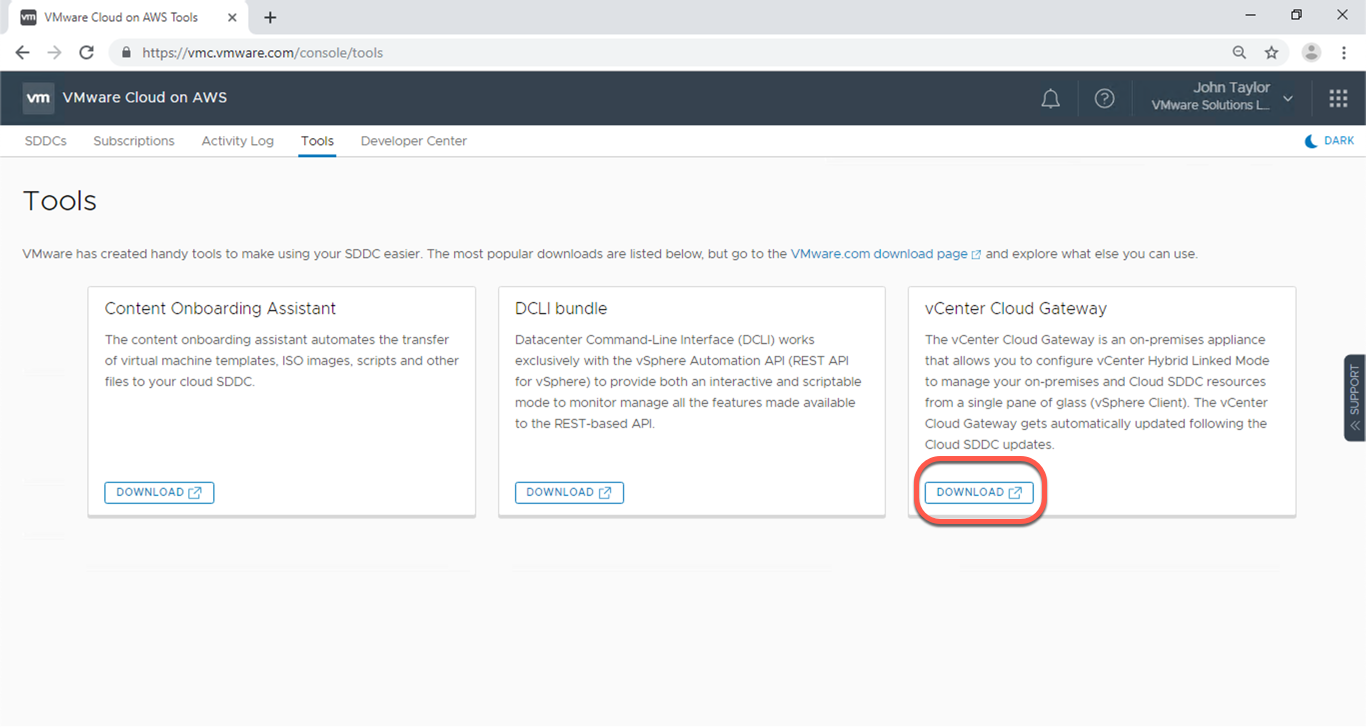The height and width of the screenshot is (727, 1366).
Task: Switch to the SDDCs tab
Action: [46, 141]
